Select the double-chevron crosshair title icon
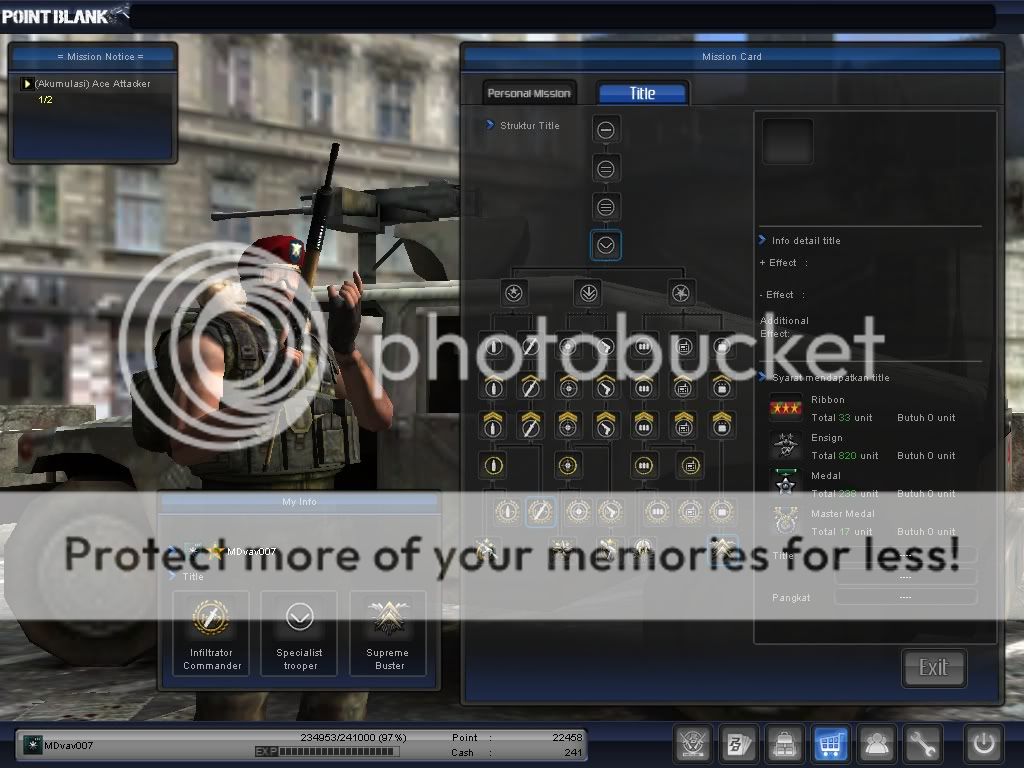This screenshot has height=768, width=1024. coord(568,424)
